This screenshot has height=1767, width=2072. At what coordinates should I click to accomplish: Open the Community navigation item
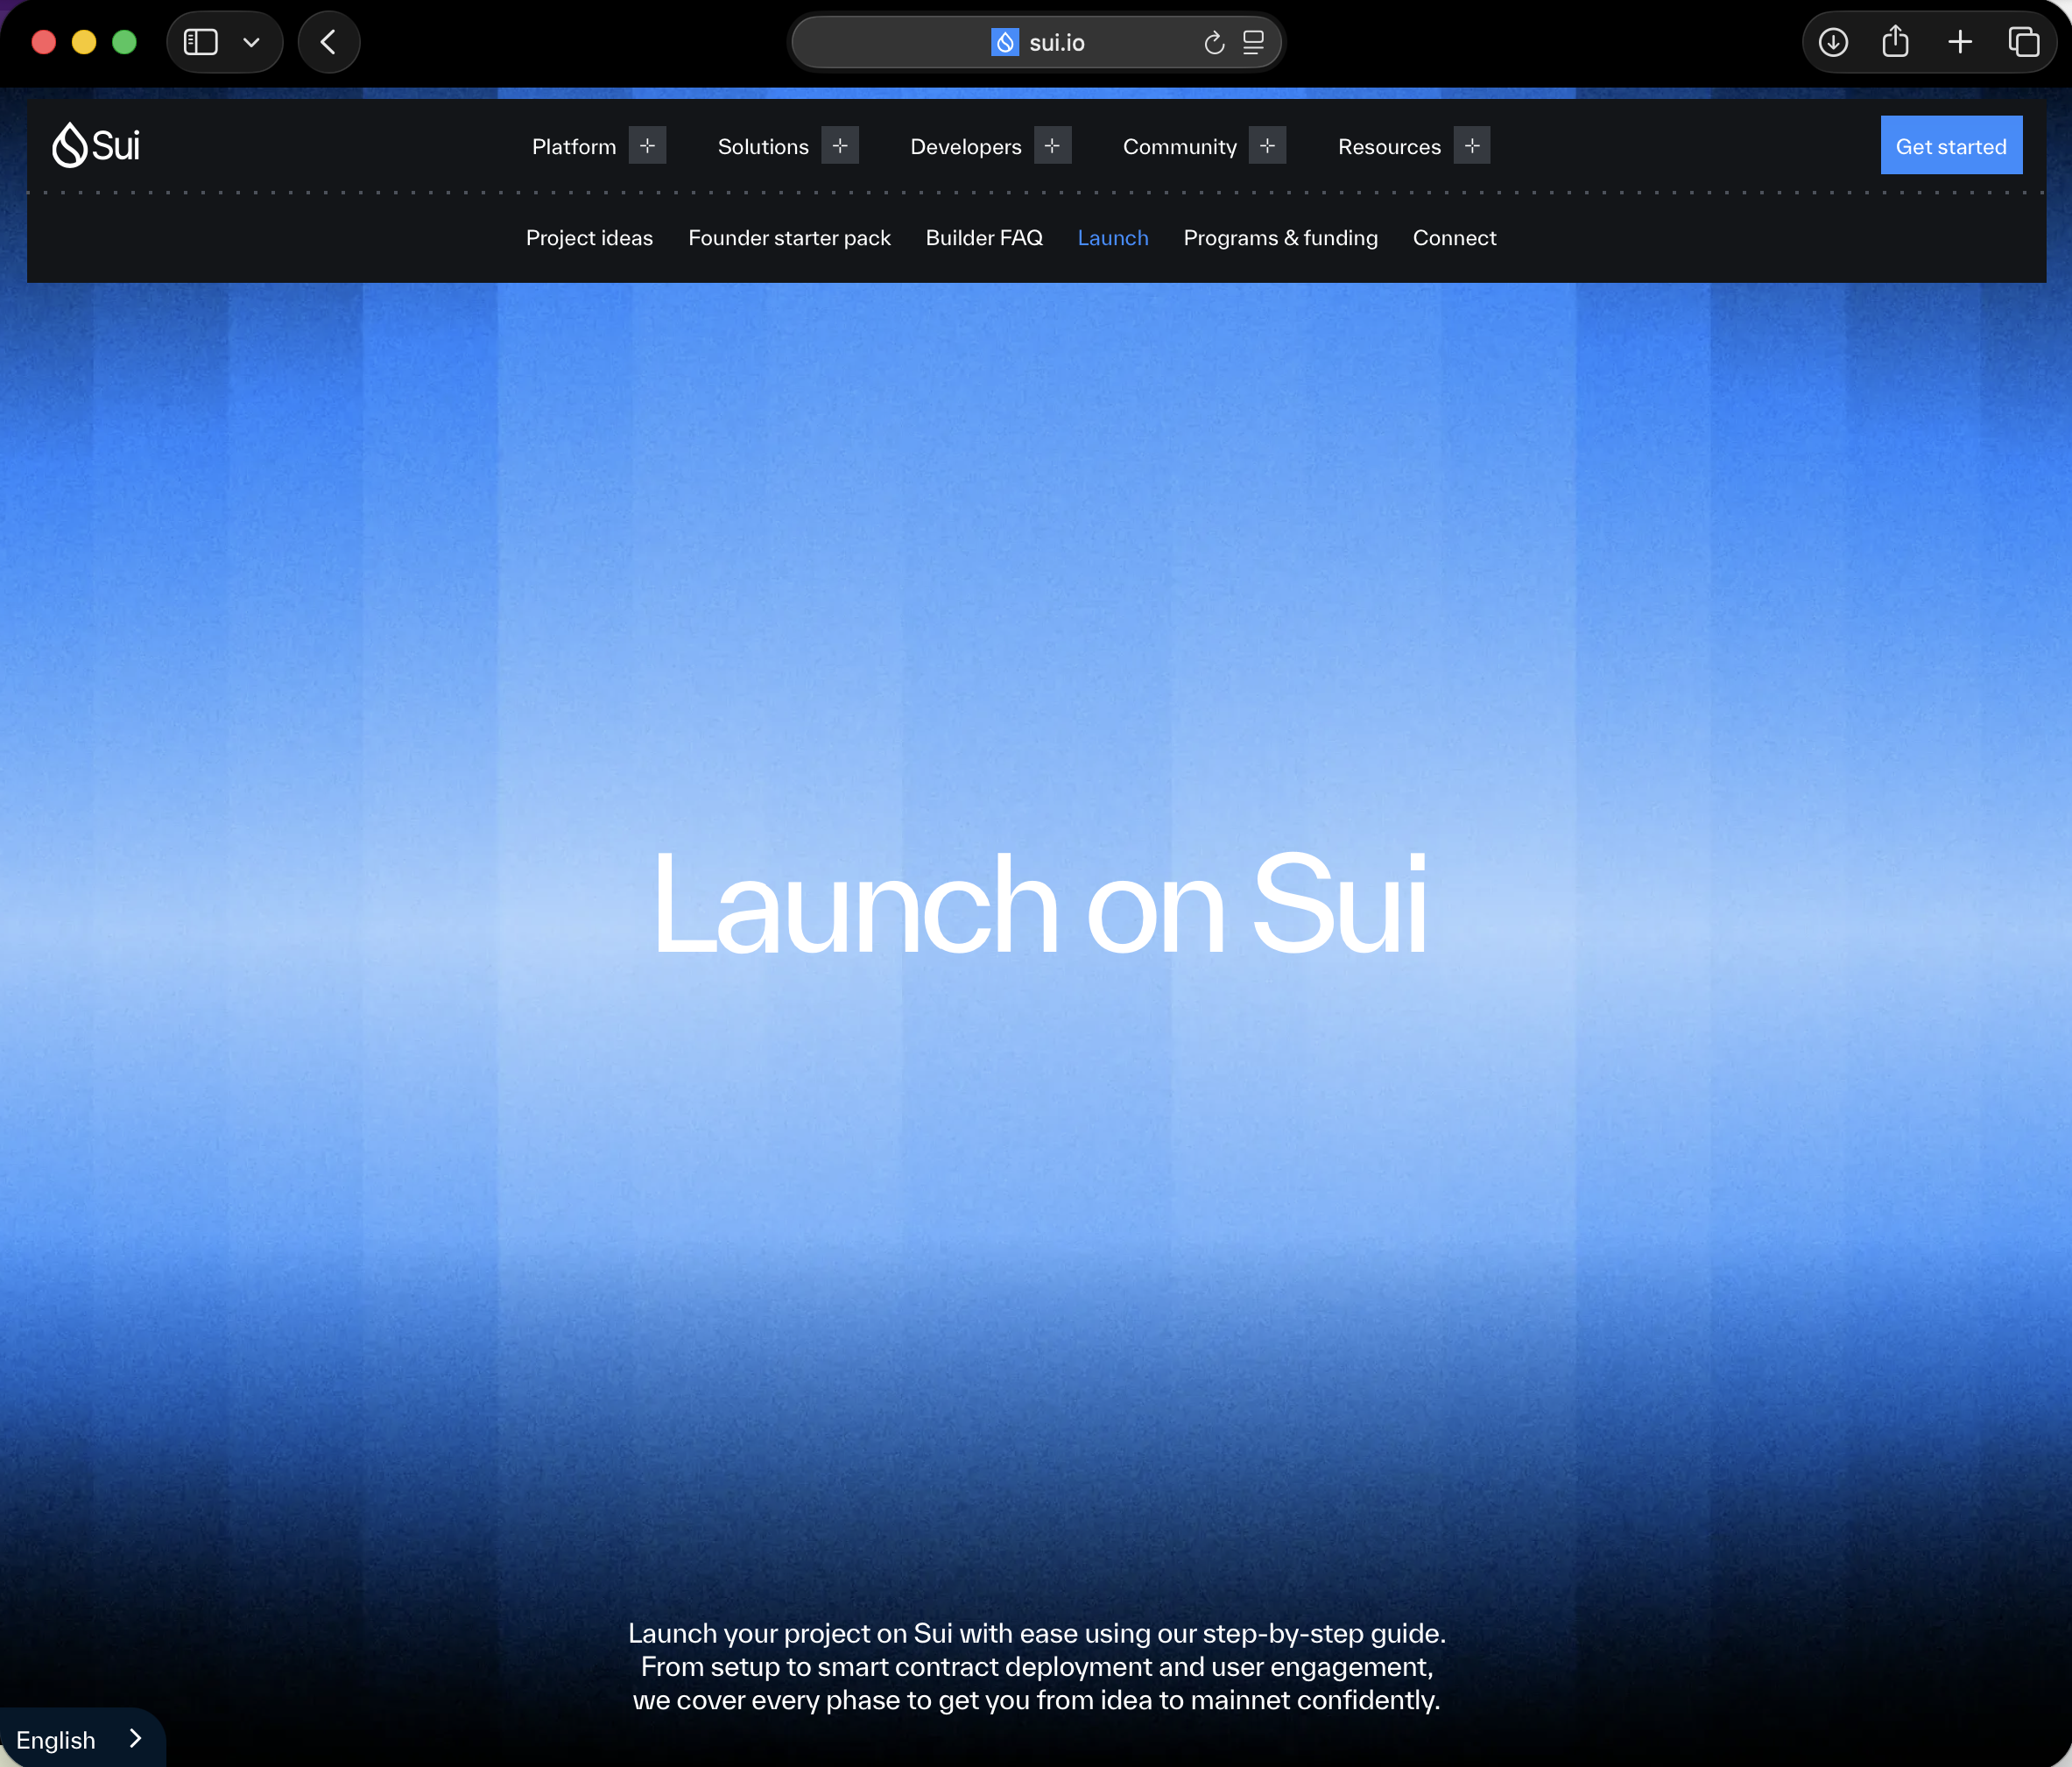click(1180, 147)
